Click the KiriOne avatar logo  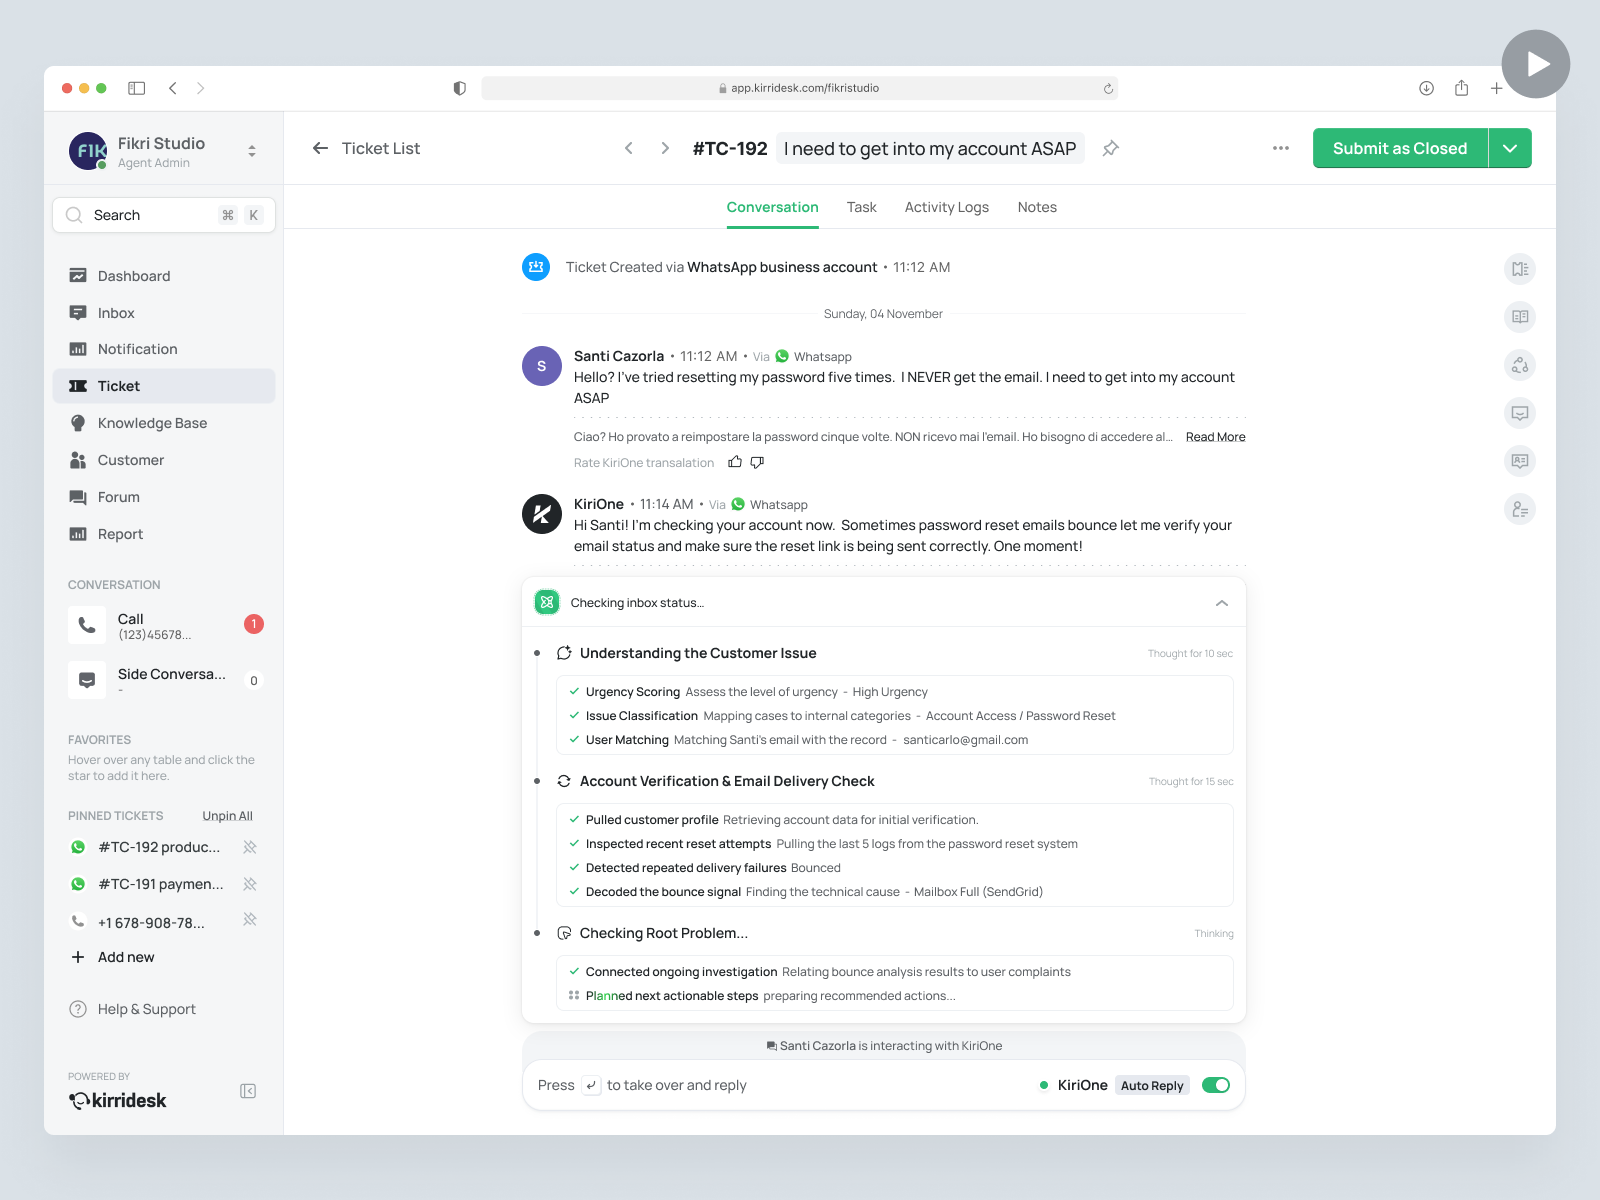542,514
